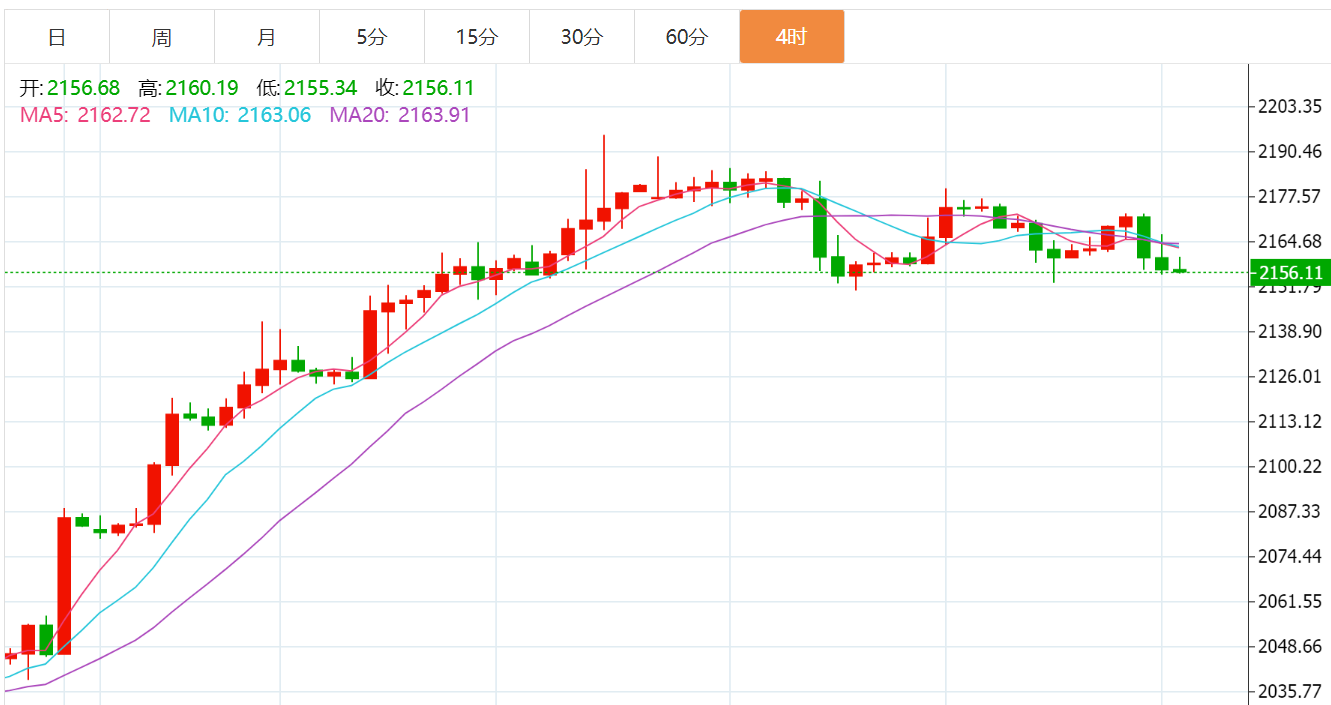
Task: Select the MA20: 2163.91 indicator label
Action: point(400,115)
